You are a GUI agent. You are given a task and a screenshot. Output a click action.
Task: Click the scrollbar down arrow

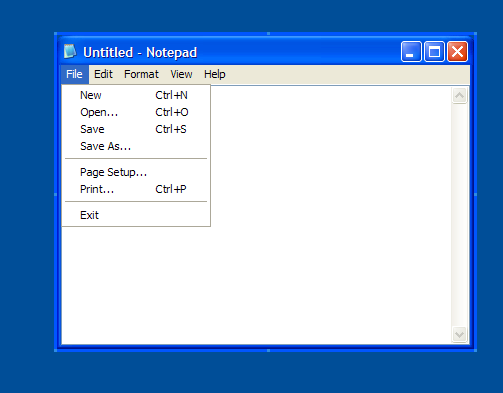[x=459, y=334]
